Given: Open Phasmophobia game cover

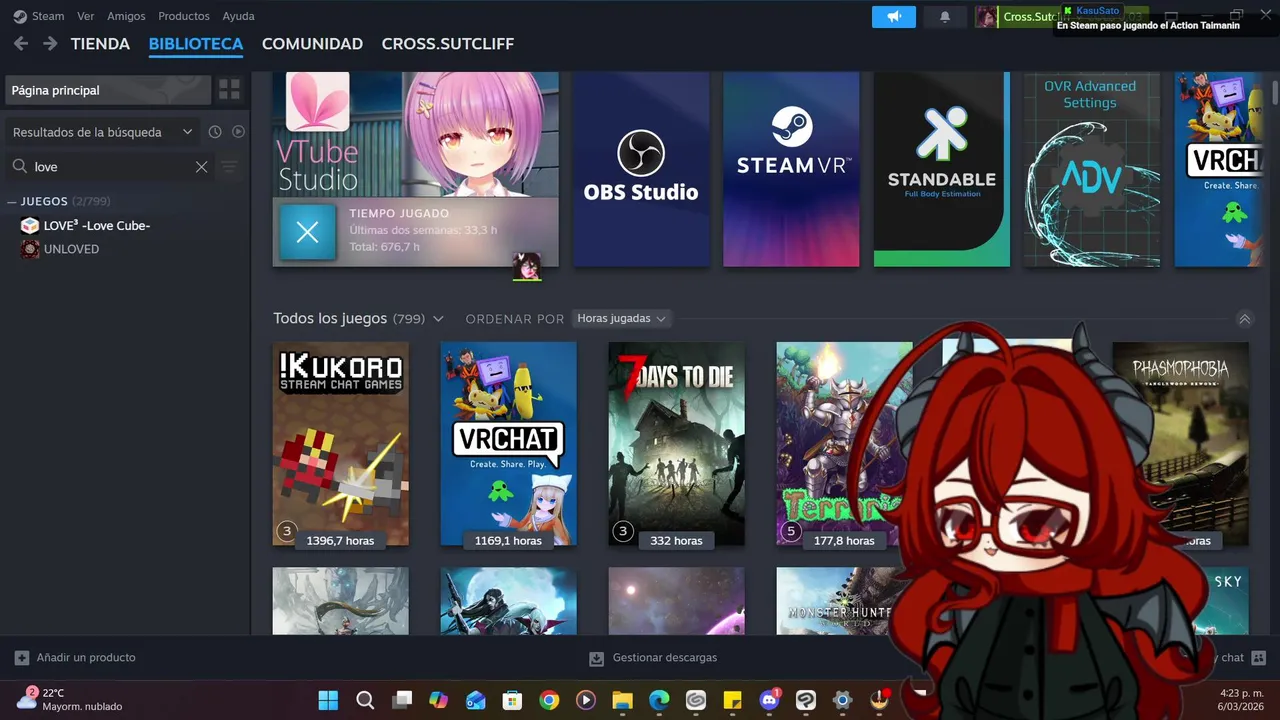Looking at the screenshot, I should 1181,444.
